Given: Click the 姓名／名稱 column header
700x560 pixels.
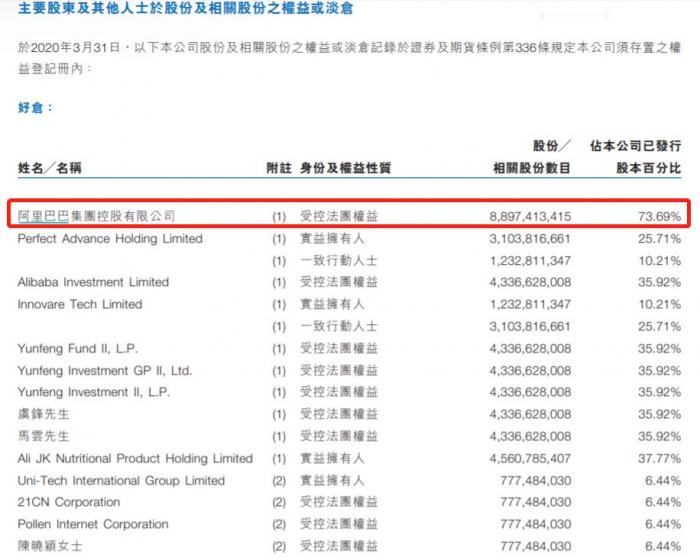Looking at the screenshot, I should point(50,168).
